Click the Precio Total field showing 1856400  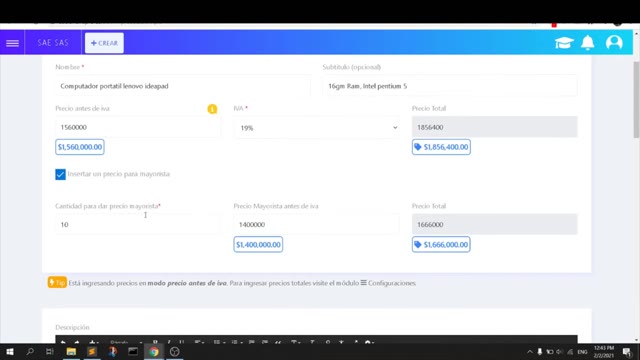[494, 127]
